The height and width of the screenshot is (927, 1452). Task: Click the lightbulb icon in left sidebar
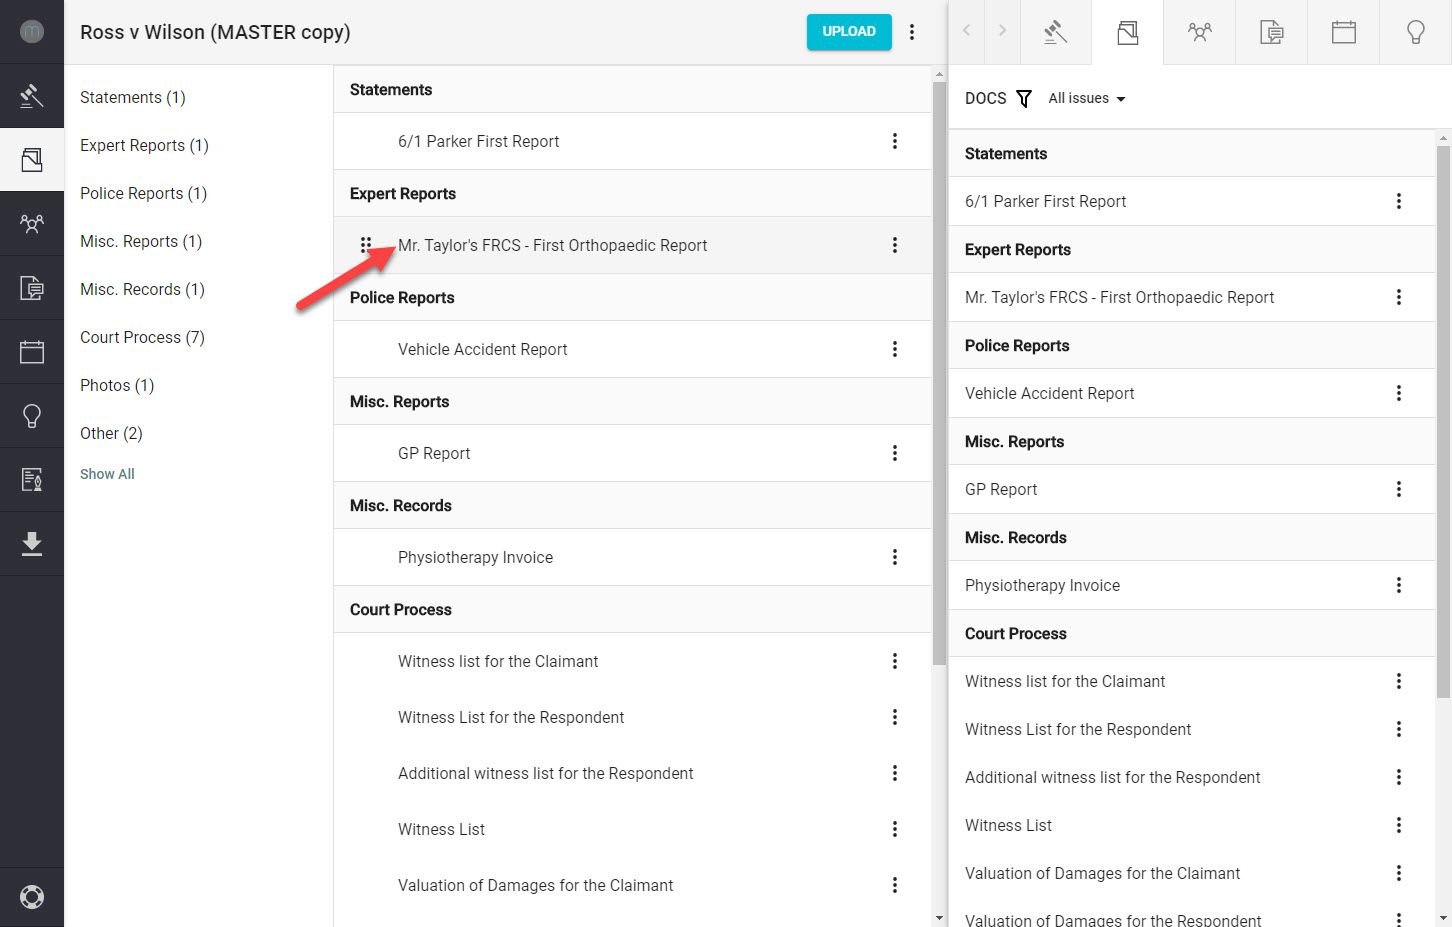coord(32,416)
